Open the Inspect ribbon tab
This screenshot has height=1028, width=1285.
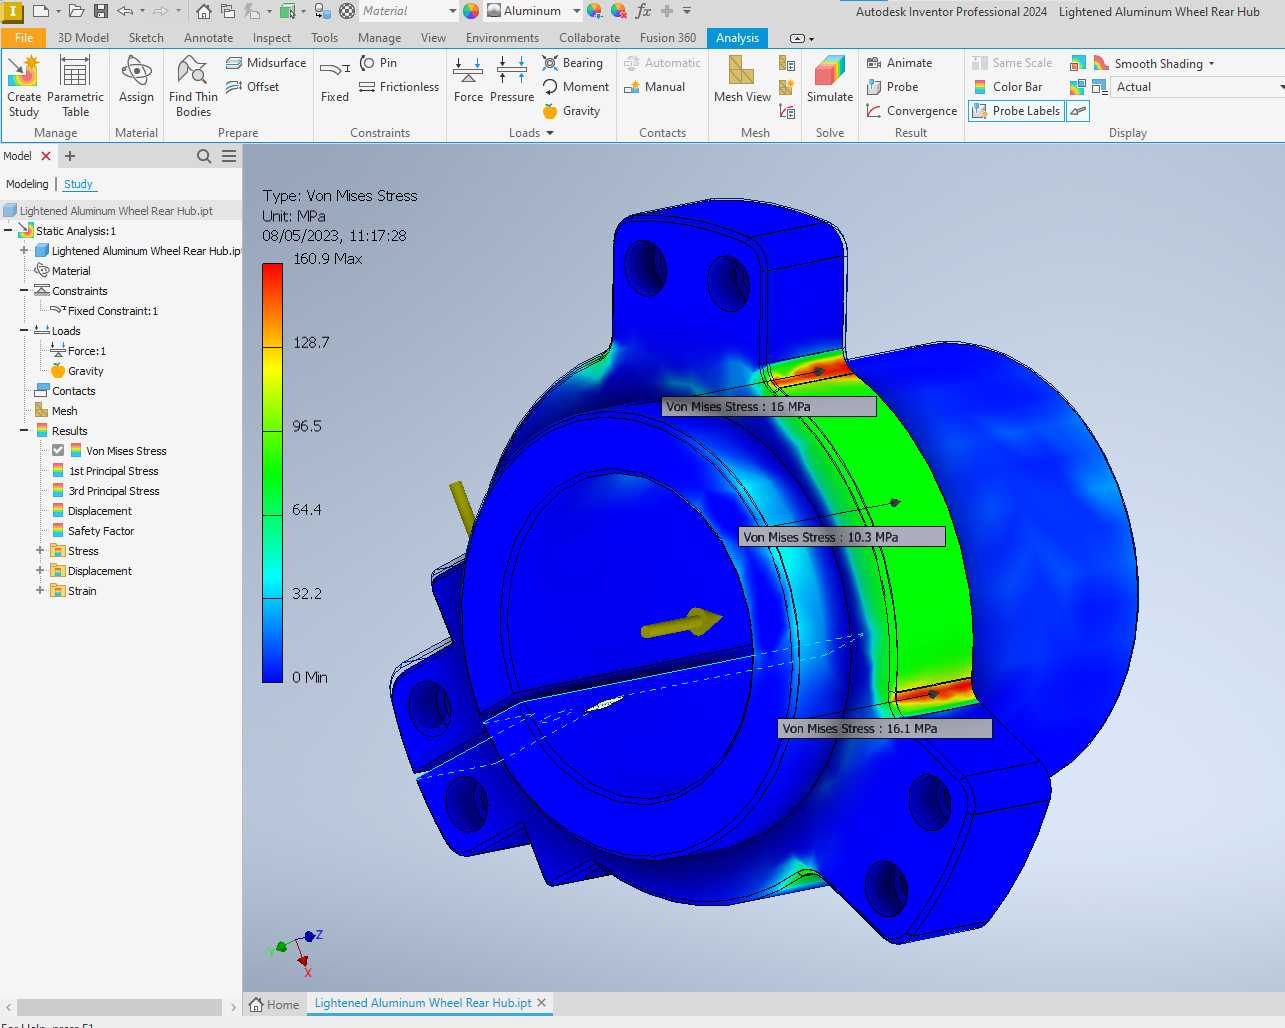(271, 38)
